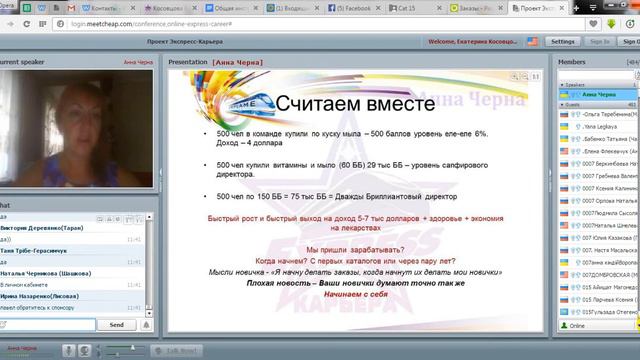Click Анна Черна name in Presentation header
640x360 pixels.
[237, 62]
